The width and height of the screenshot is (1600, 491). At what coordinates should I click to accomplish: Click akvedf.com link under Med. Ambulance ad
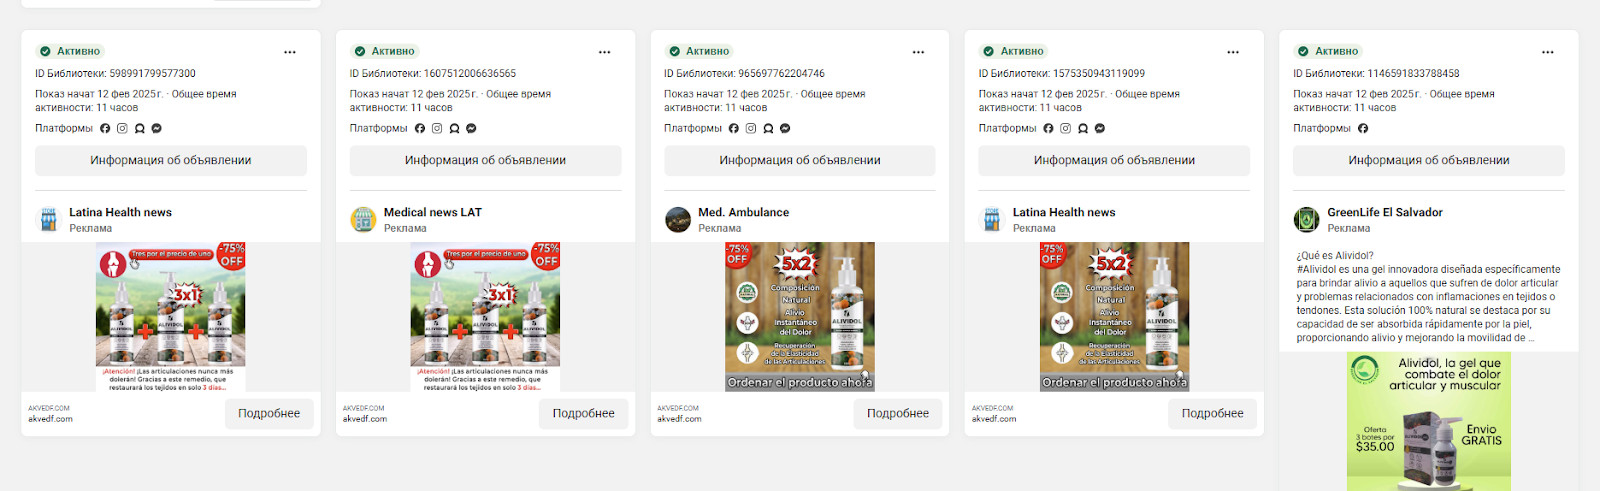pyautogui.click(x=679, y=419)
